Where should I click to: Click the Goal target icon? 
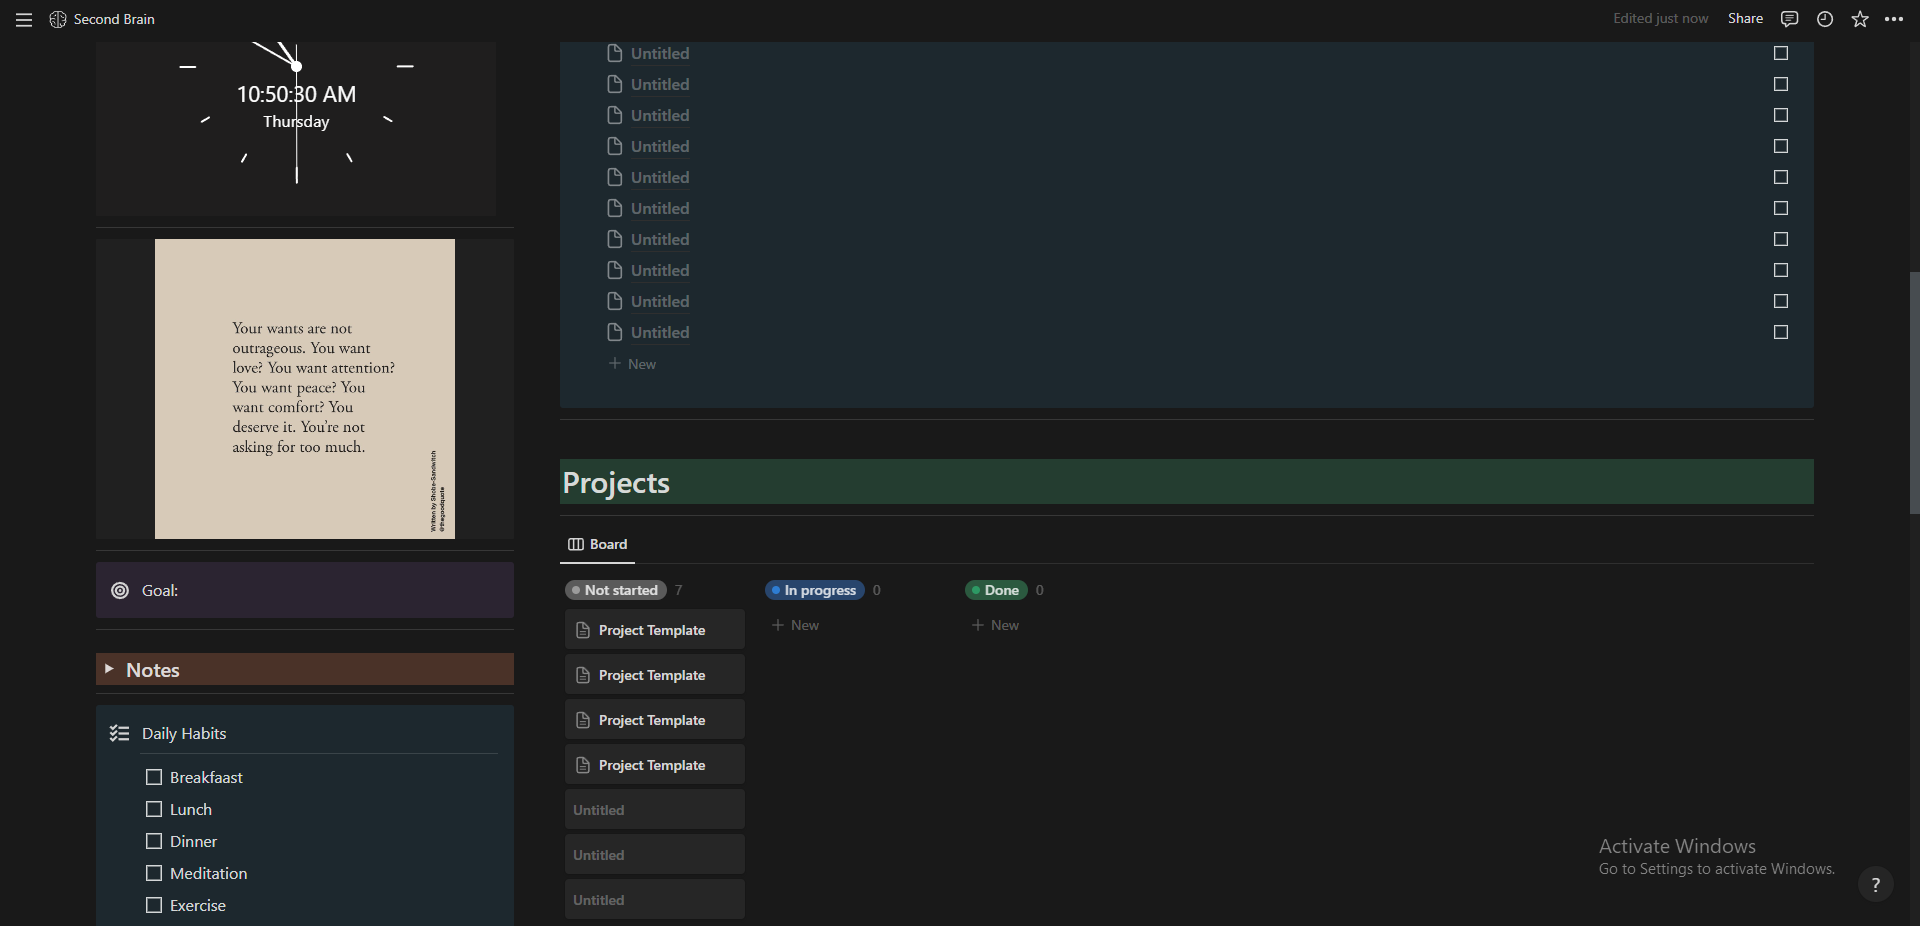point(120,591)
